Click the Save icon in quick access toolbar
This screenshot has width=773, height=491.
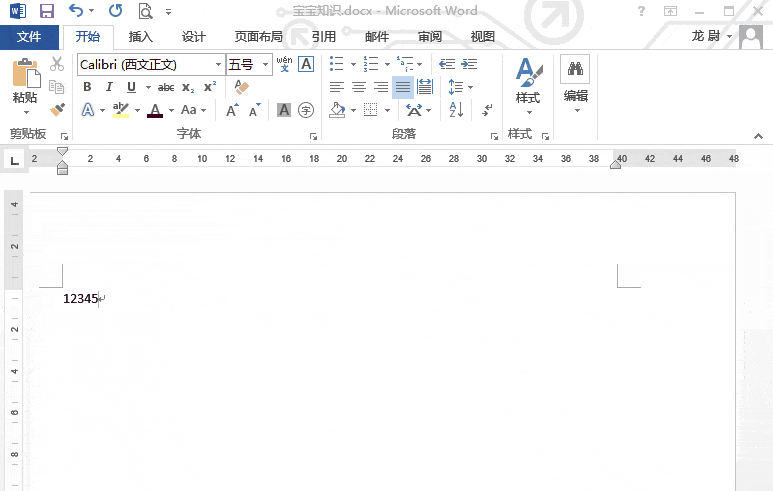click(46, 11)
